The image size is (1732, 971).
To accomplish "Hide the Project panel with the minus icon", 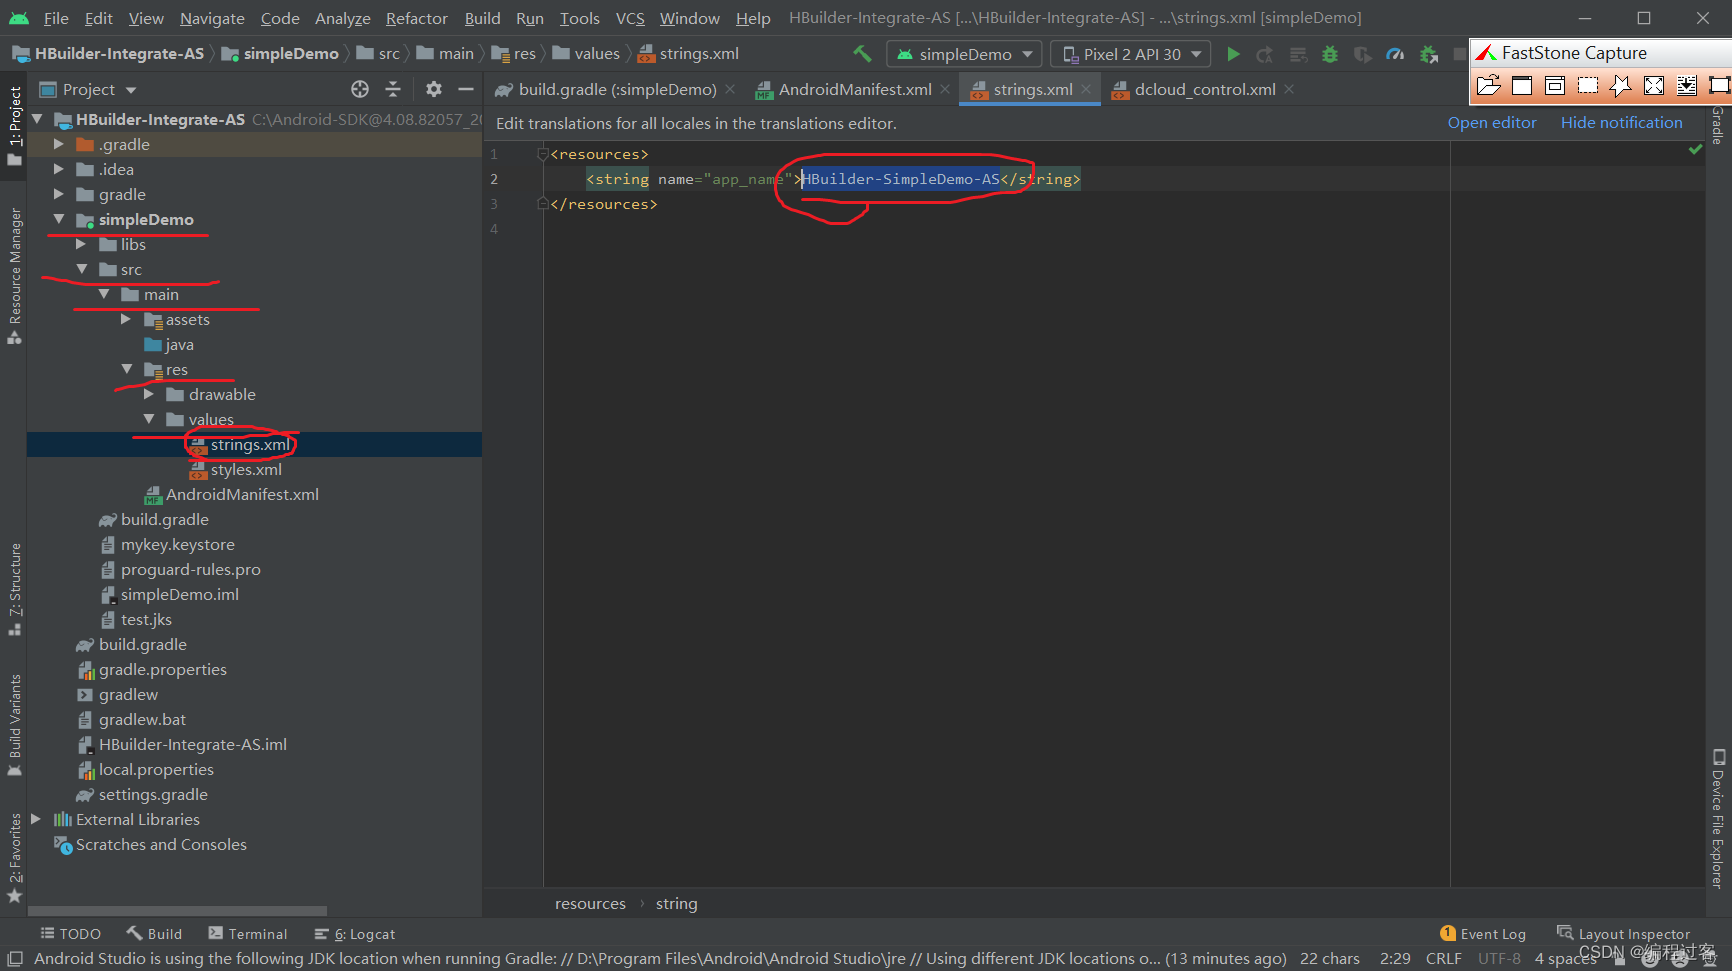I will pyautogui.click(x=465, y=89).
